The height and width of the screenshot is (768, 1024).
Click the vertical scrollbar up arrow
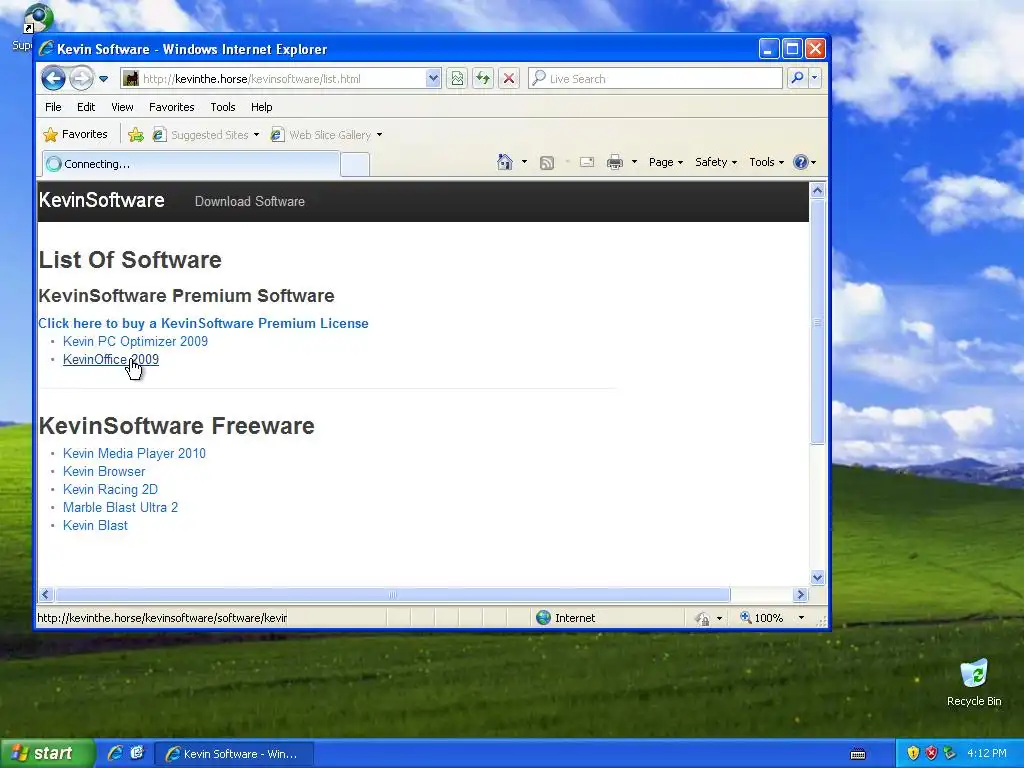pos(817,191)
